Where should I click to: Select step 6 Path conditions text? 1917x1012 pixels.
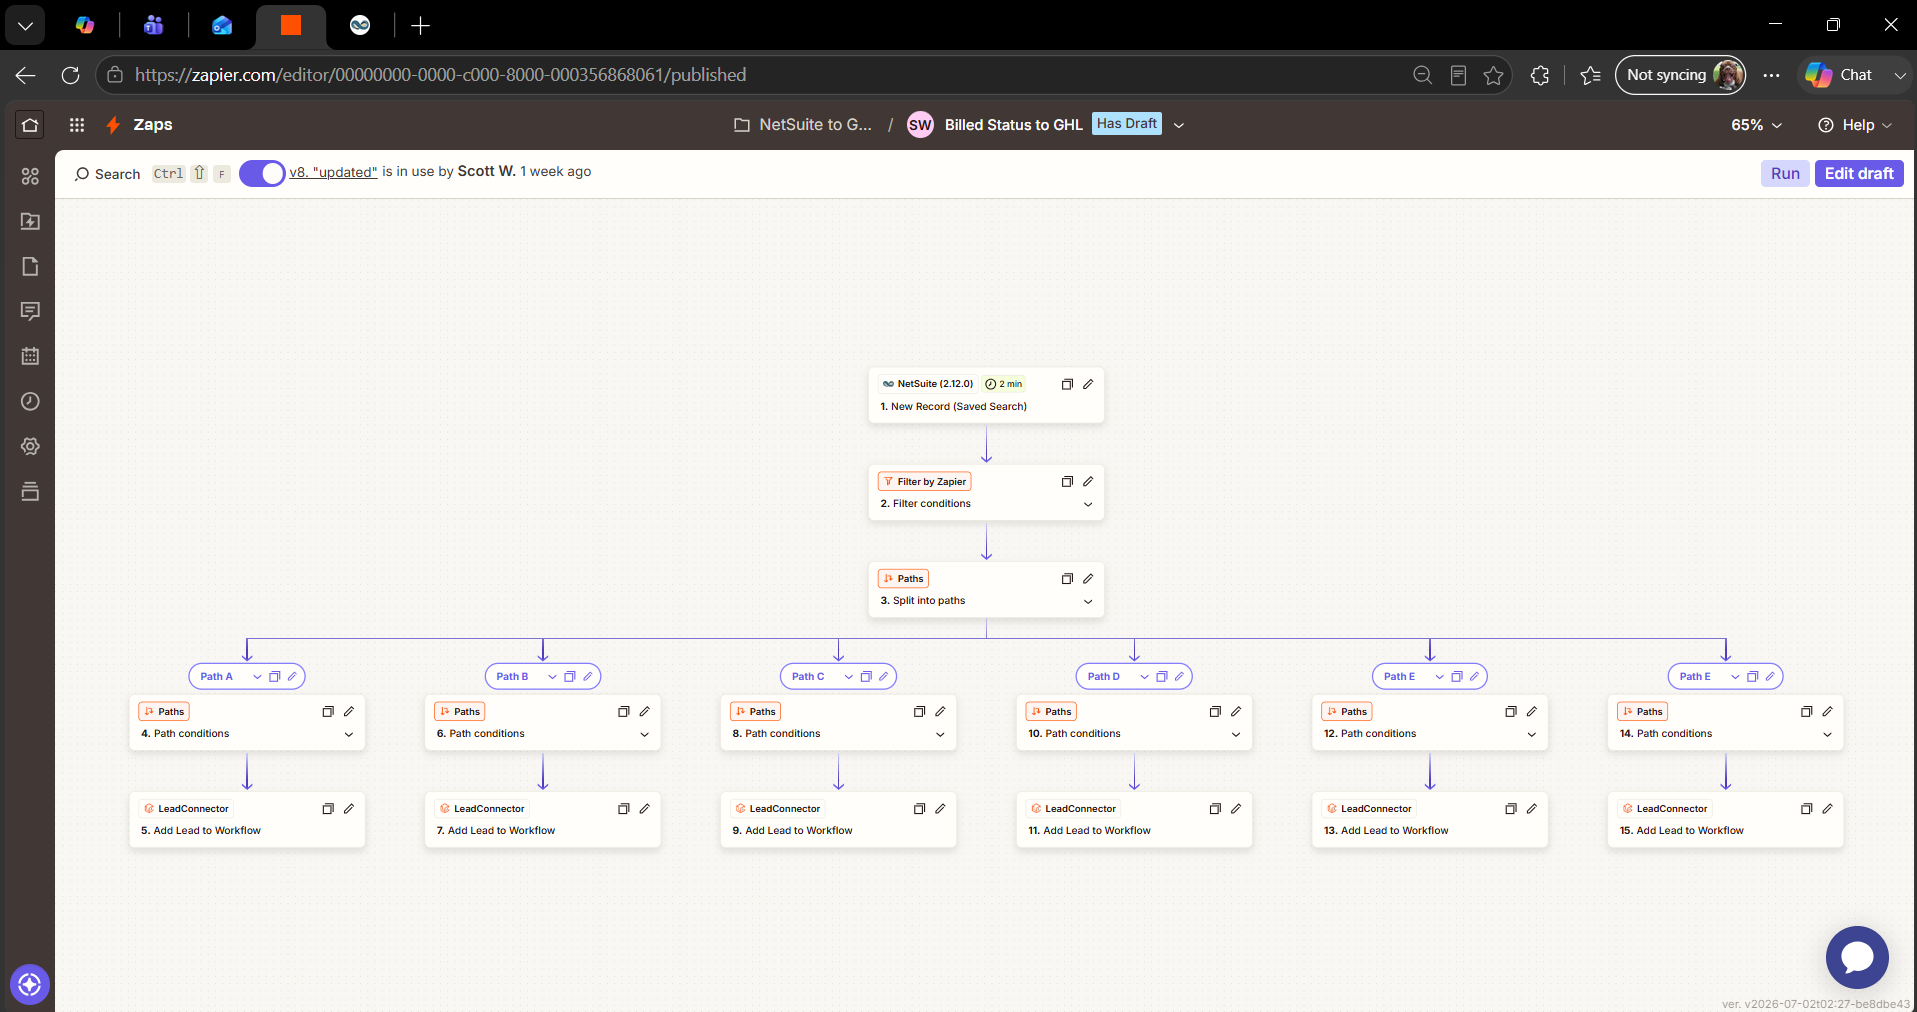click(481, 734)
